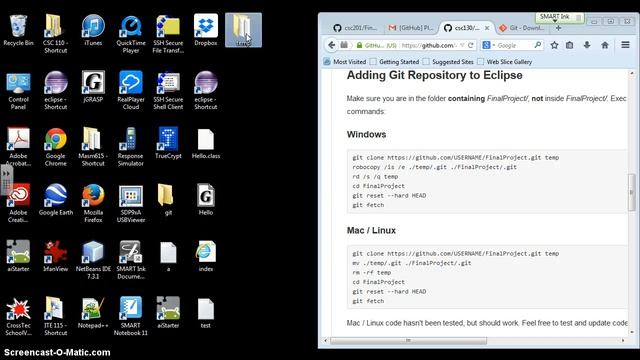Open the Response Simulator icon
The width and height of the screenshot is (640, 360).
tap(131, 147)
